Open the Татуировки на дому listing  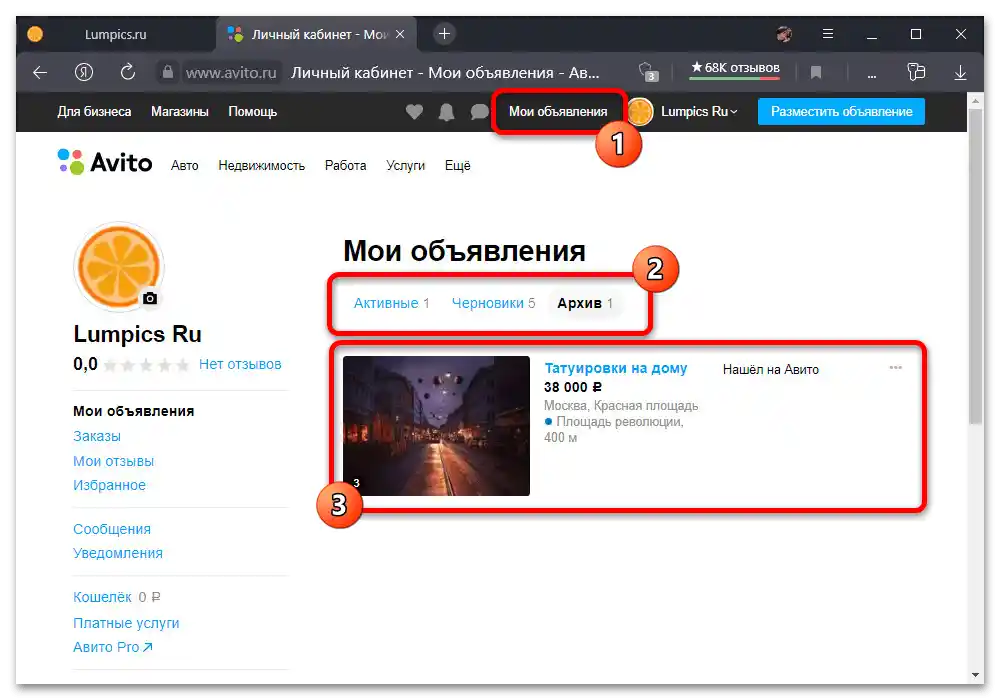(x=615, y=368)
